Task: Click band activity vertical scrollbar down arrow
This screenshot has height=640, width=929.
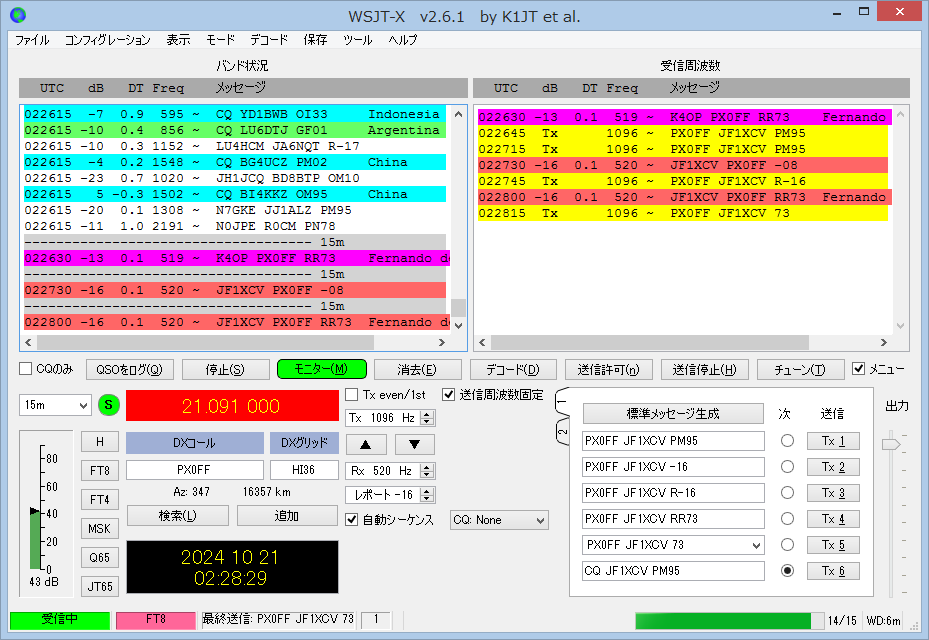Action: (x=458, y=325)
